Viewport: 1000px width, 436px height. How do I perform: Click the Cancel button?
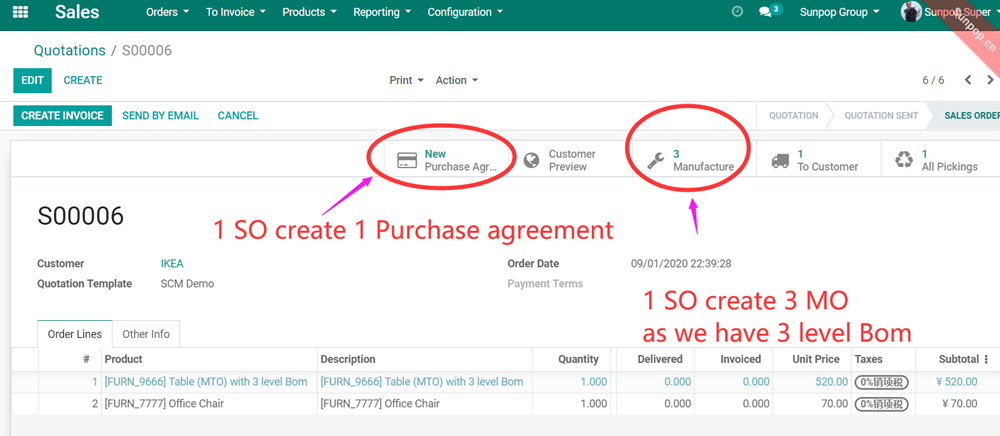(x=238, y=115)
